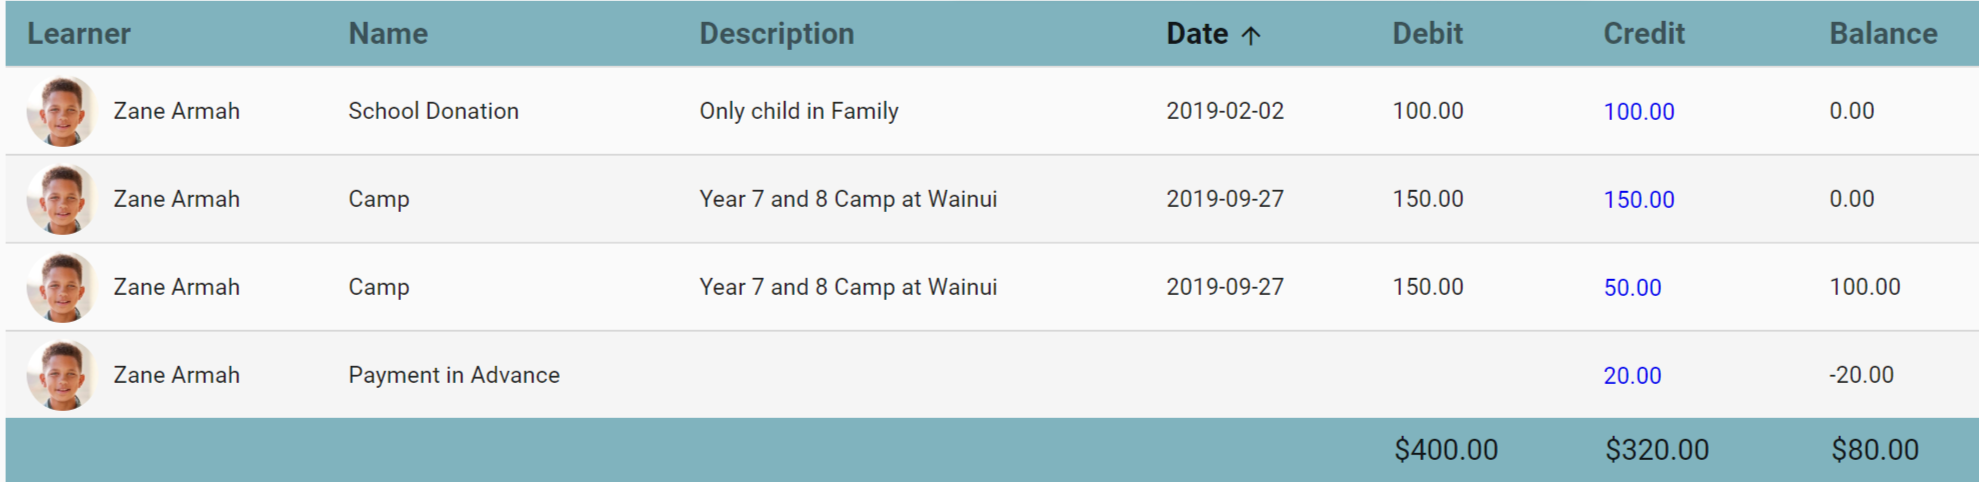Click the Only child in Family description
1979x482 pixels.
click(798, 111)
